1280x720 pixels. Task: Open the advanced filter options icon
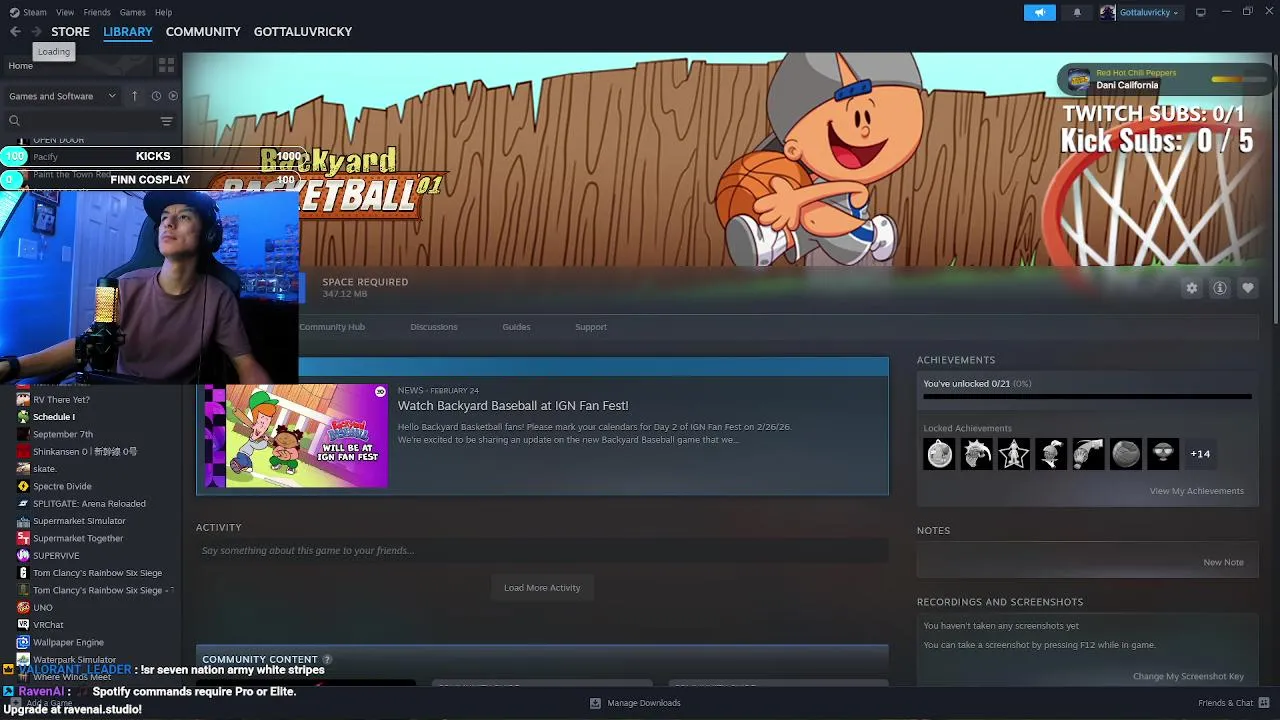pos(167,121)
